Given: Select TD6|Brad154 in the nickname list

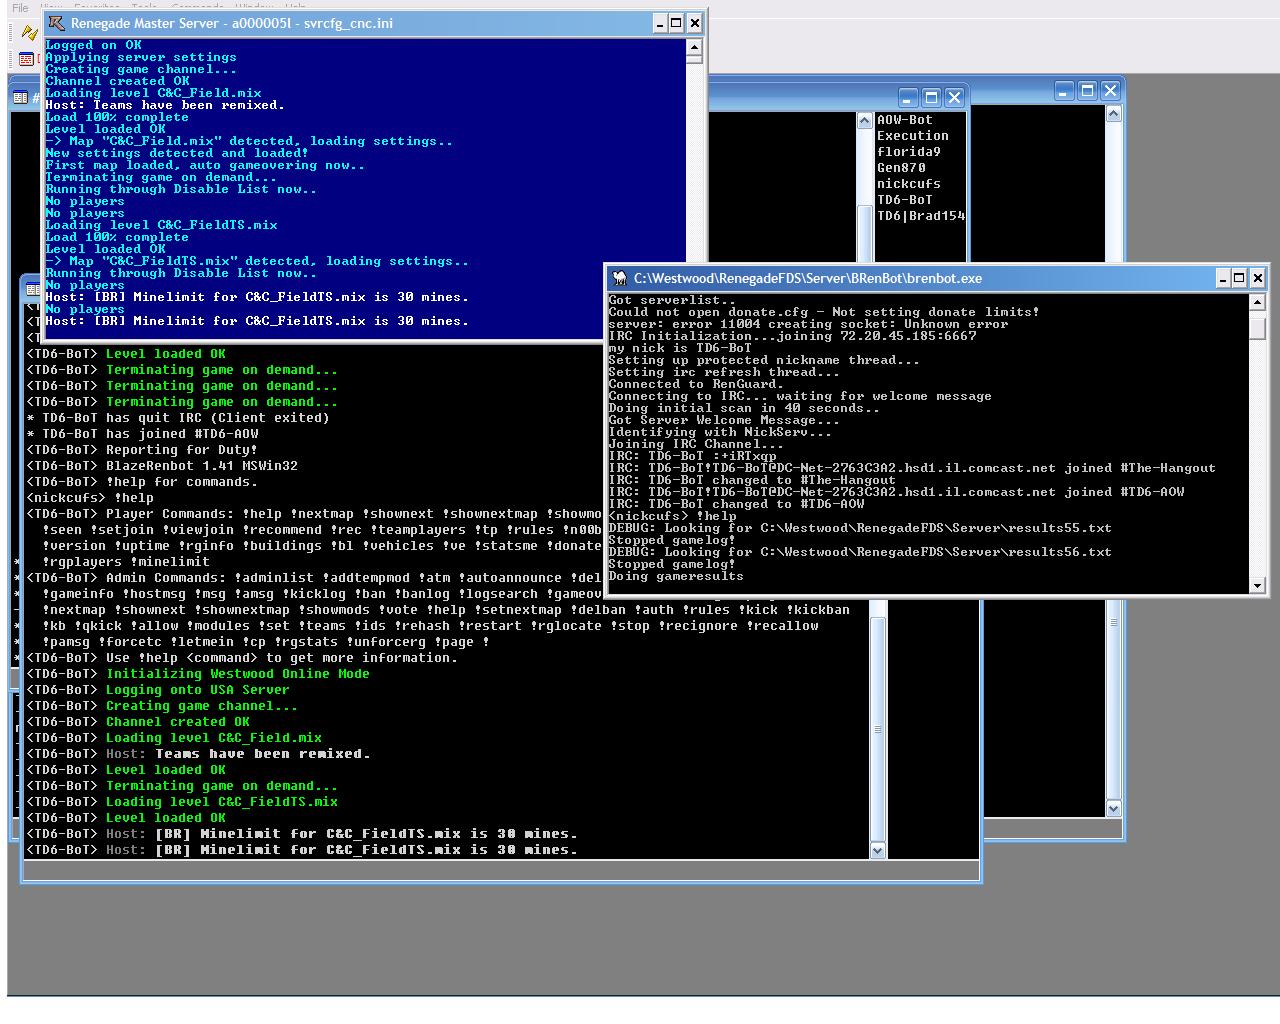Looking at the screenshot, I should [920, 216].
